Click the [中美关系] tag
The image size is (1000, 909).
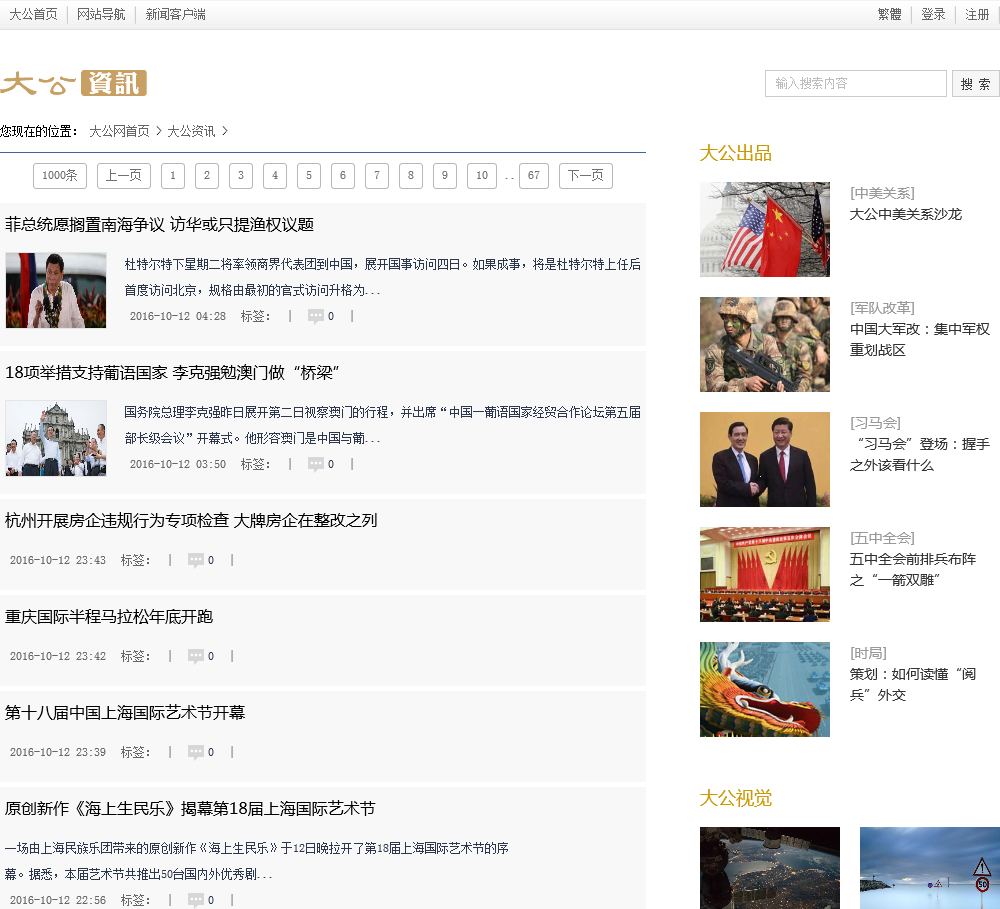(x=882, y=193)
